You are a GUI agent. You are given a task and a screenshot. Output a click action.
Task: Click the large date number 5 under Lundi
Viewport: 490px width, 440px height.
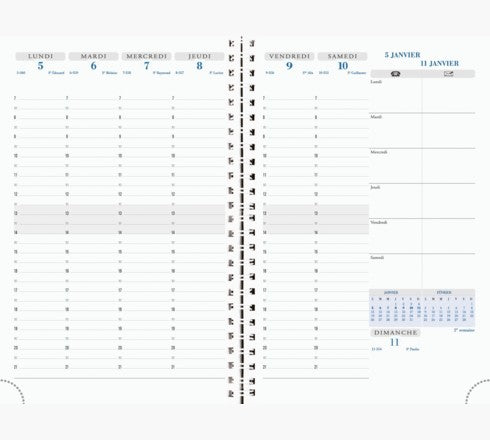[x=40, y=66]
